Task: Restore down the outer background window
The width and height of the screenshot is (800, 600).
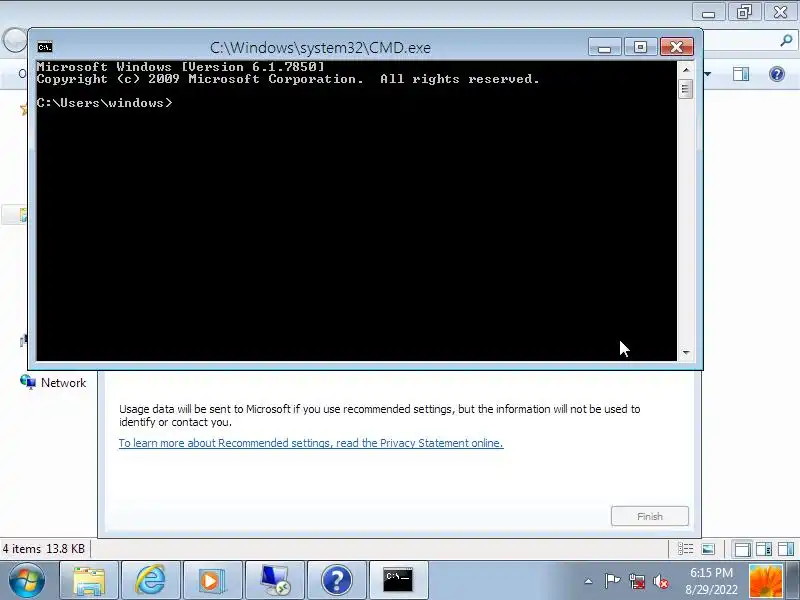Action: (744, 12)
